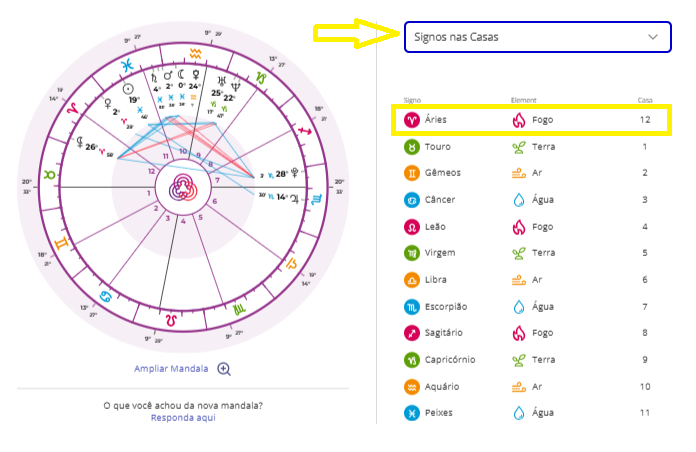Click the Áries zodiac sign icon
The image size is (696, 452).
(x=411, y=120)
